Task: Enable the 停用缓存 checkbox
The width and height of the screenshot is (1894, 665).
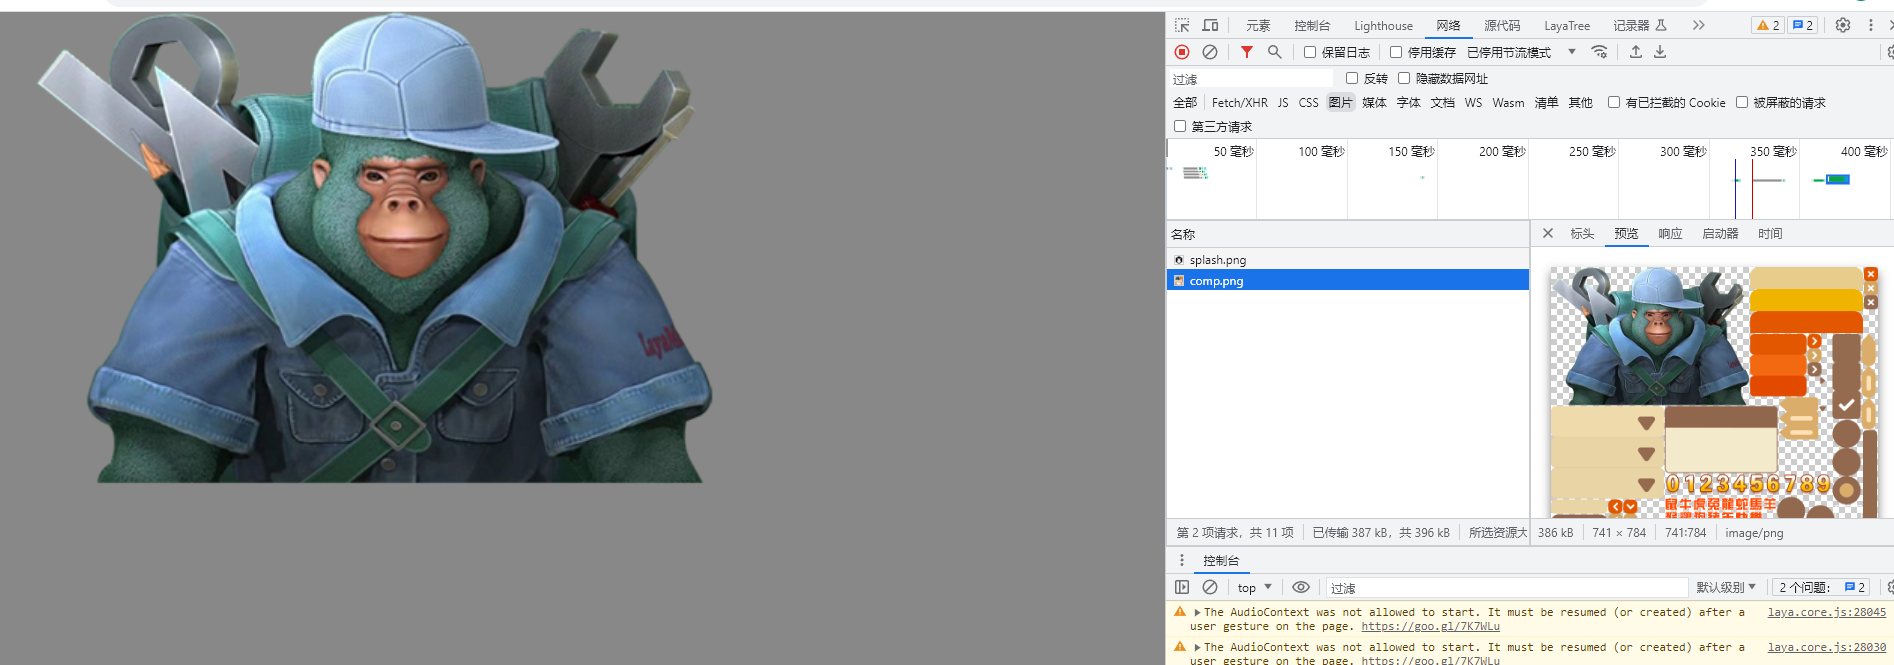Action: pyautogui.click(x=1396, y=52)
